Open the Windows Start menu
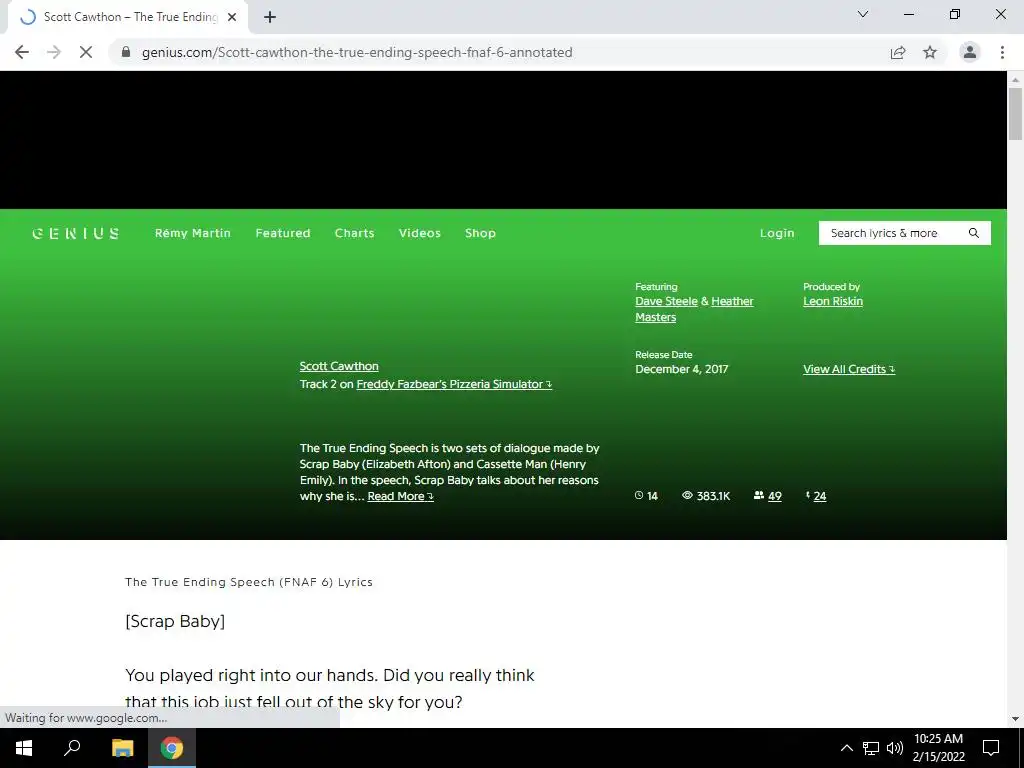 click(24, 748)
